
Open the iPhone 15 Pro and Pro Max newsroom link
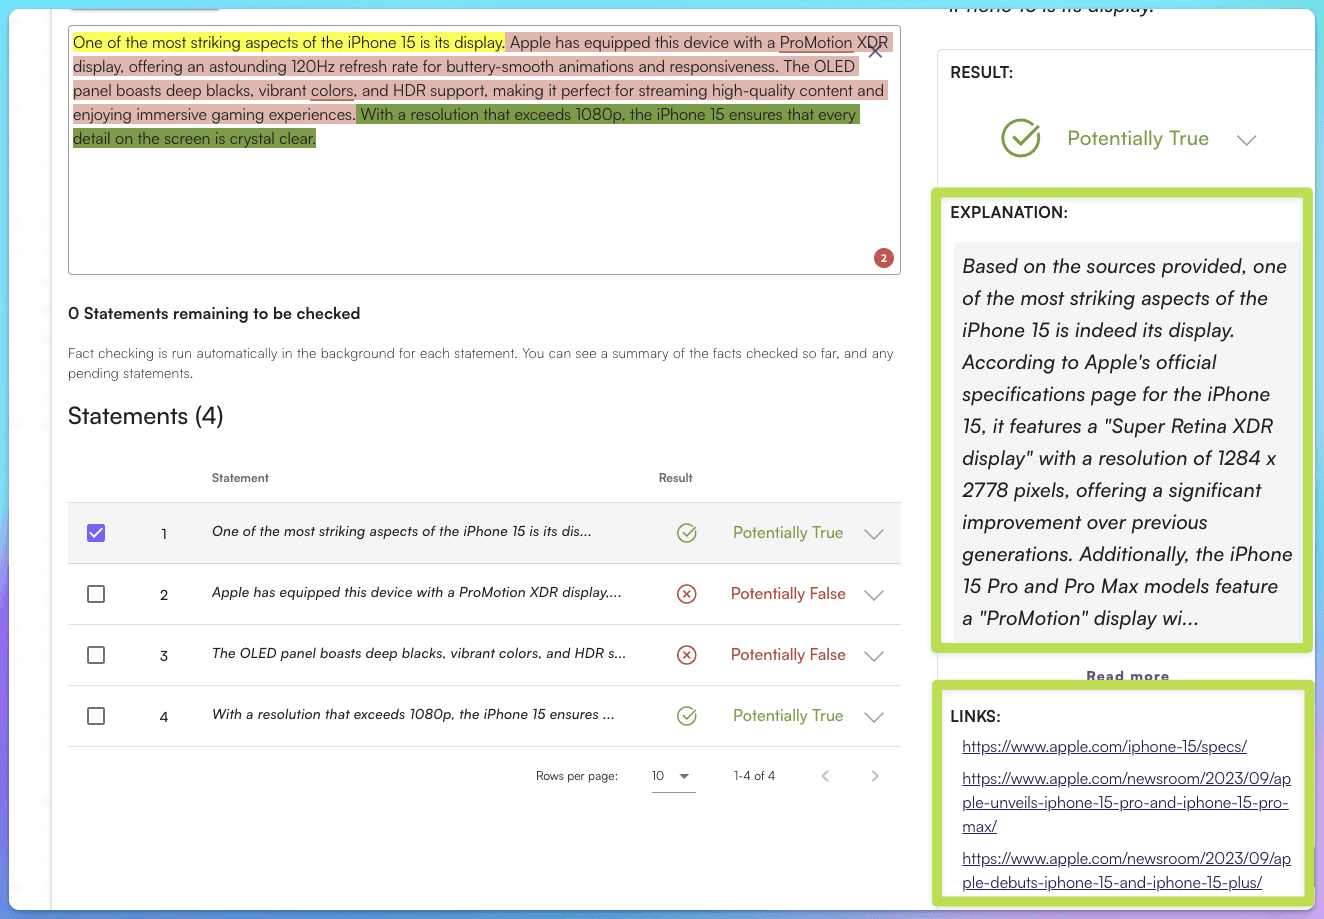(1126, 802)
